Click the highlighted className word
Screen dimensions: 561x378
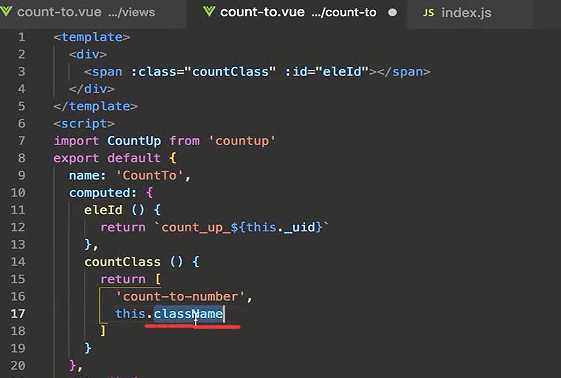[189, 314]
